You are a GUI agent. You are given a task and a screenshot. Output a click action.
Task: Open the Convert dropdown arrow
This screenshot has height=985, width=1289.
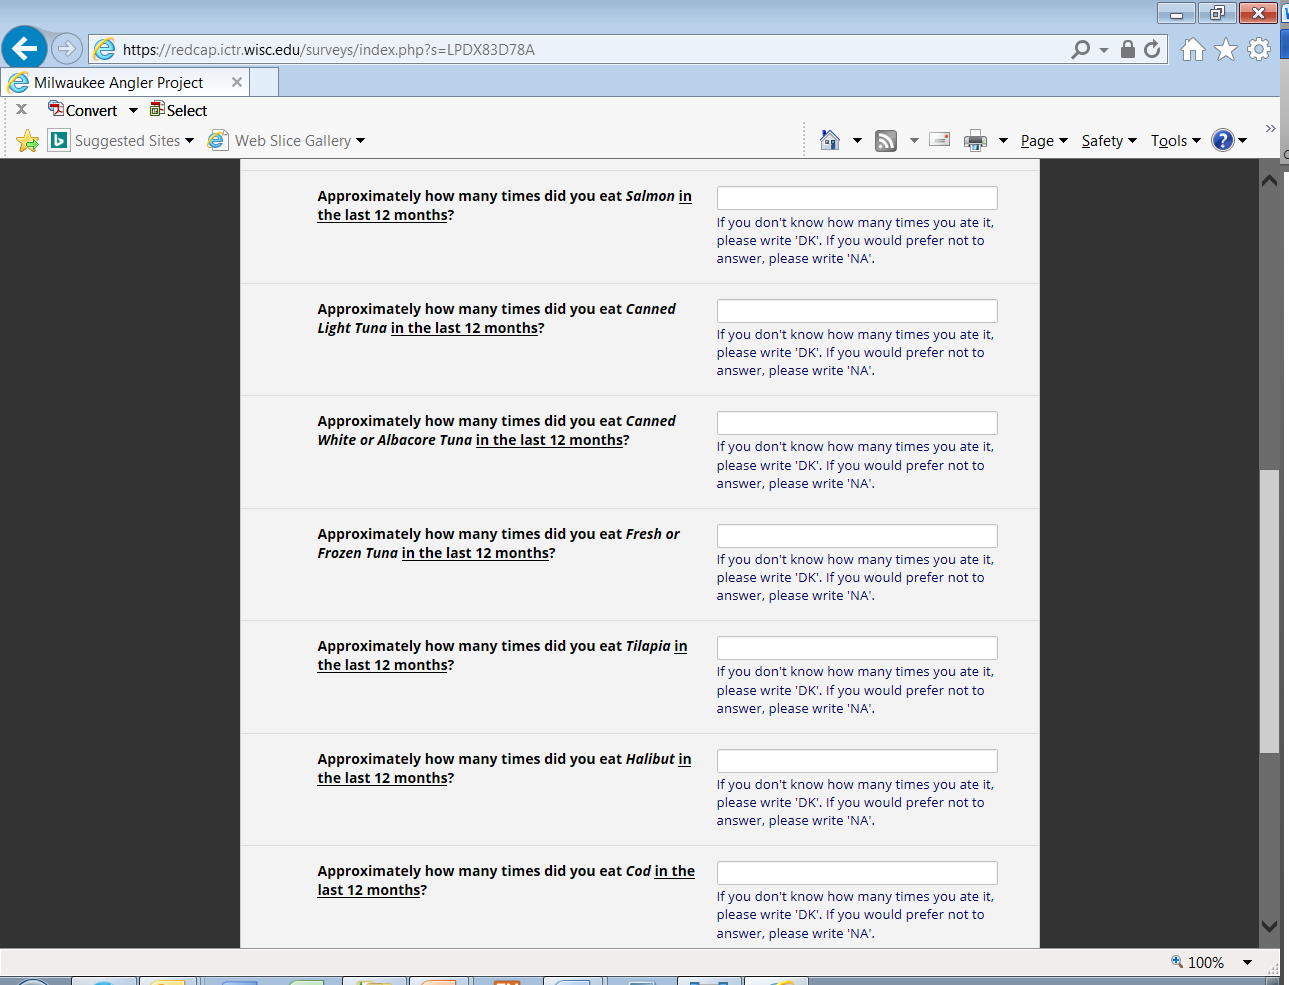click(x=133, y=110)
